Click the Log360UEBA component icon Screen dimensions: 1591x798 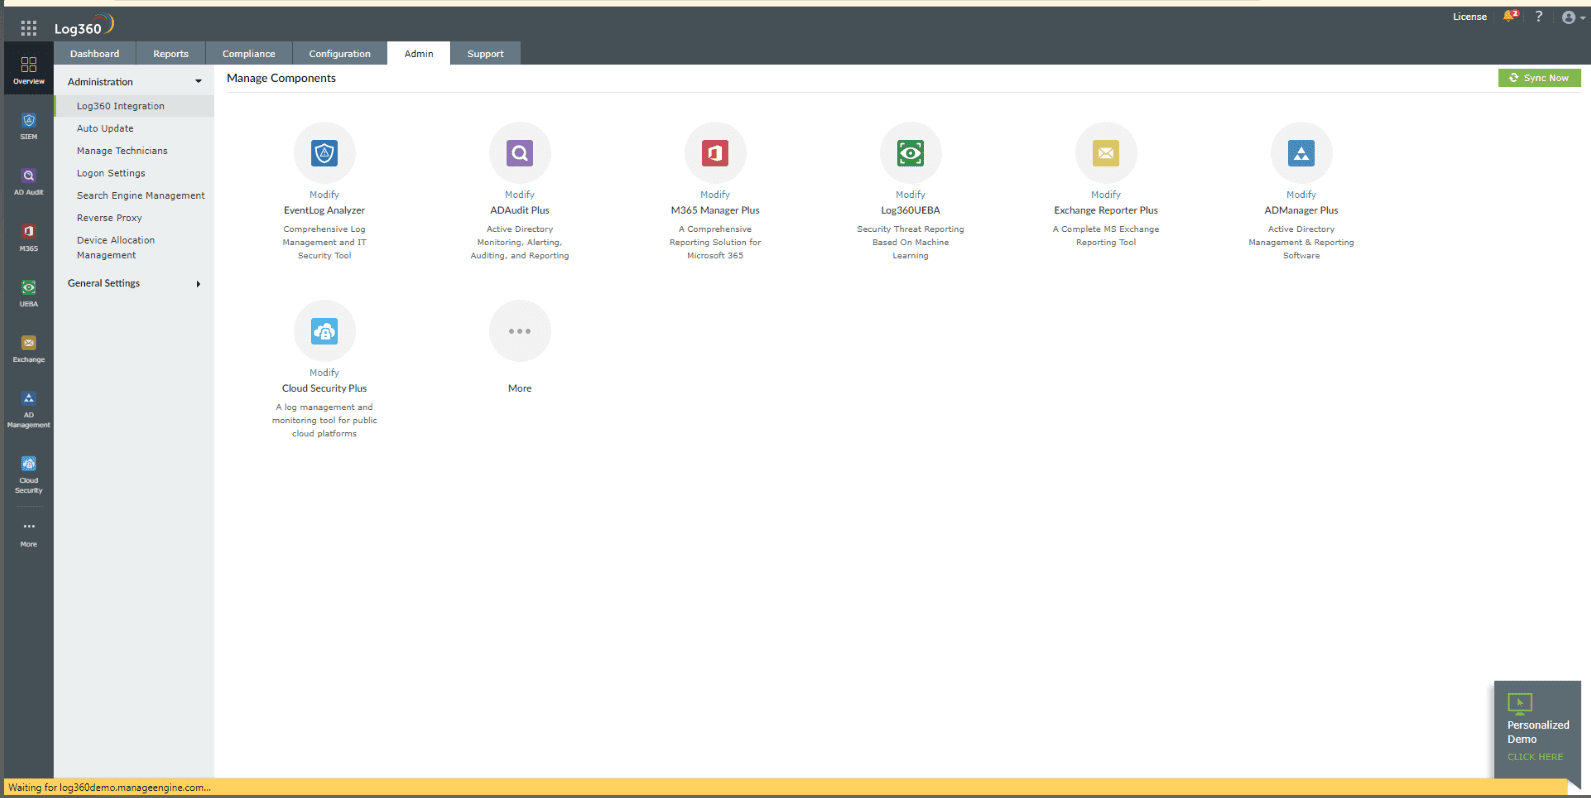[911, 153]
